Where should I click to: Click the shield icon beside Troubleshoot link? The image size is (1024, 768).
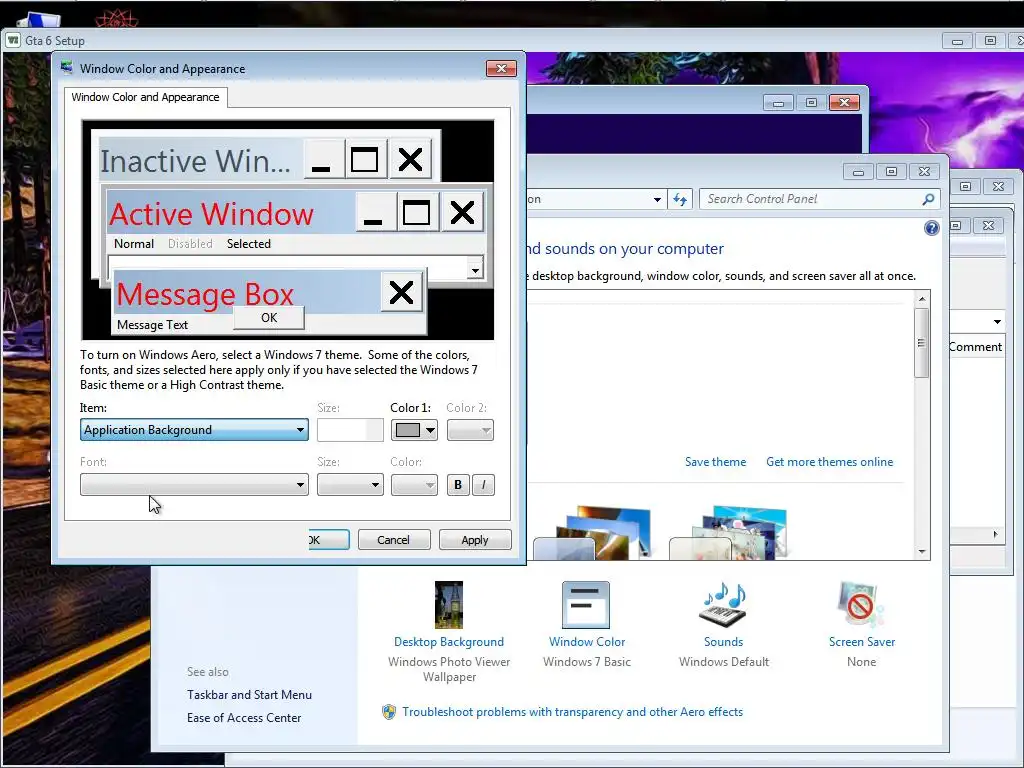(389, 712)
